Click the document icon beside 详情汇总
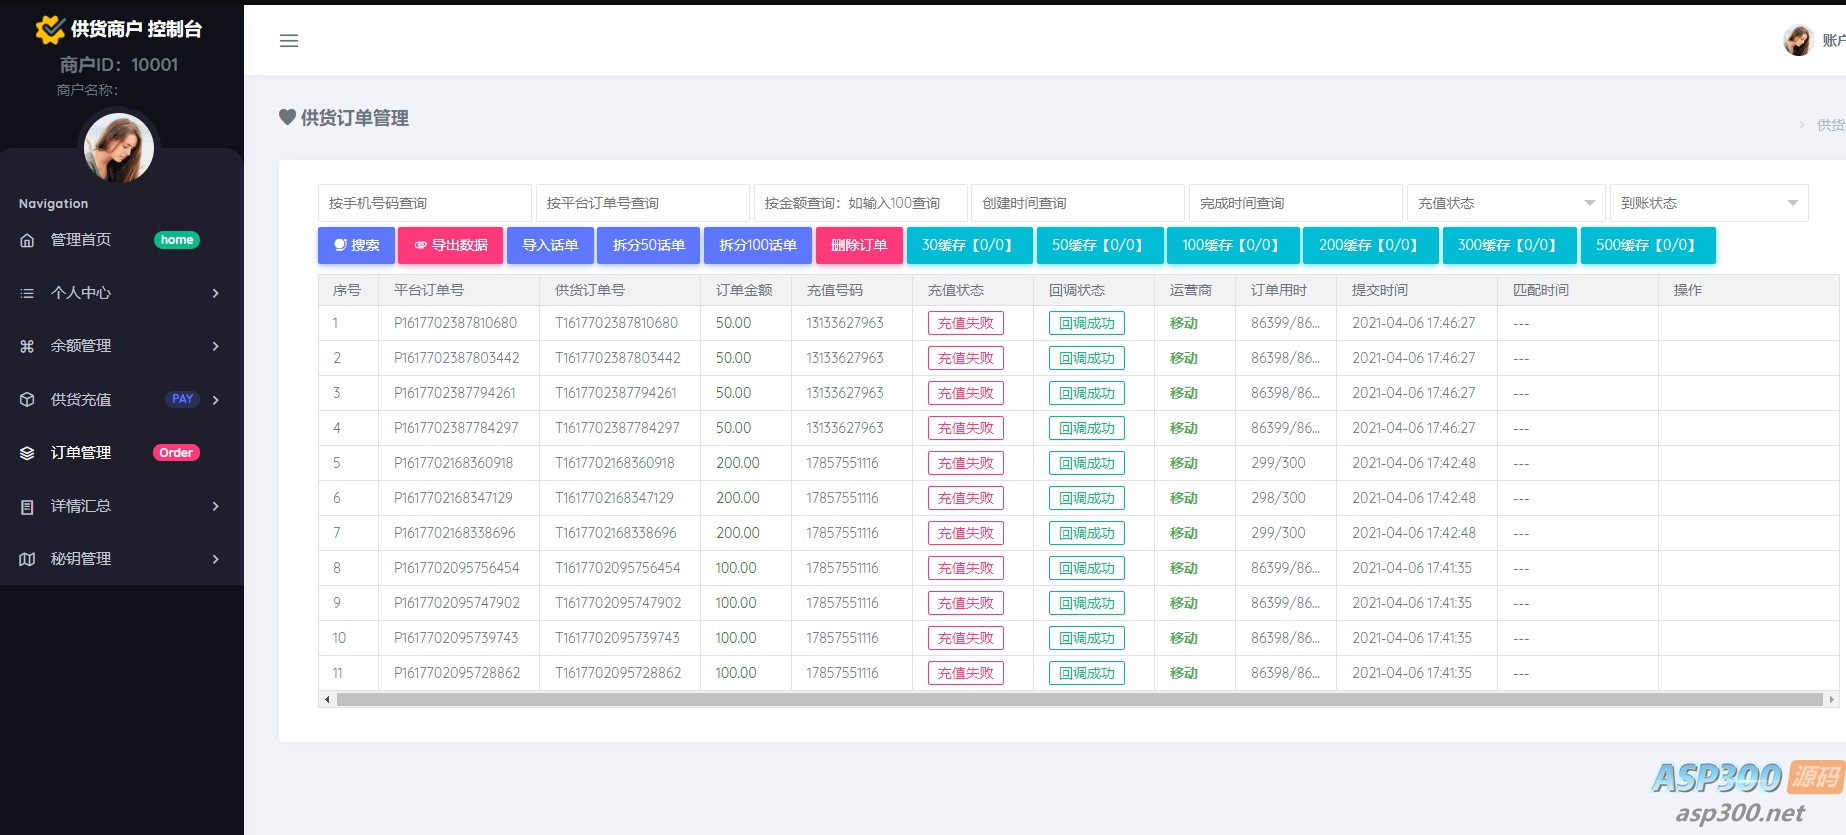Screen dimensions: 1846x835 (27, 506)
